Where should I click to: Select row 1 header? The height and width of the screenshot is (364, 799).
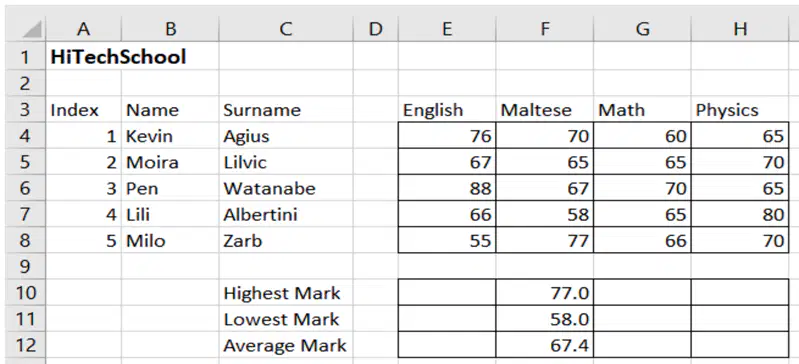tap(25, 57)
